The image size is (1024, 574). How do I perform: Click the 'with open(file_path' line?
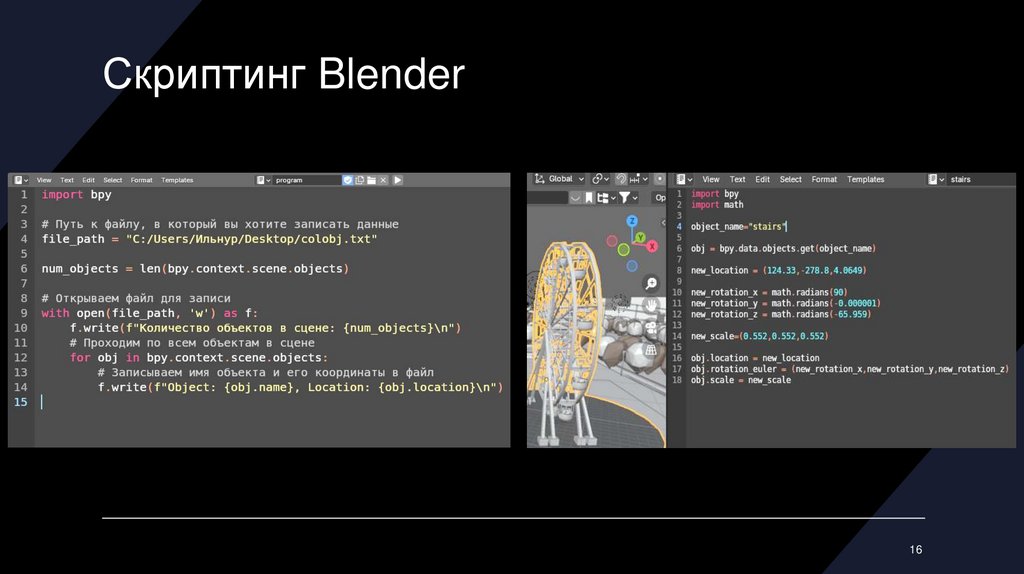pos(150,313)
